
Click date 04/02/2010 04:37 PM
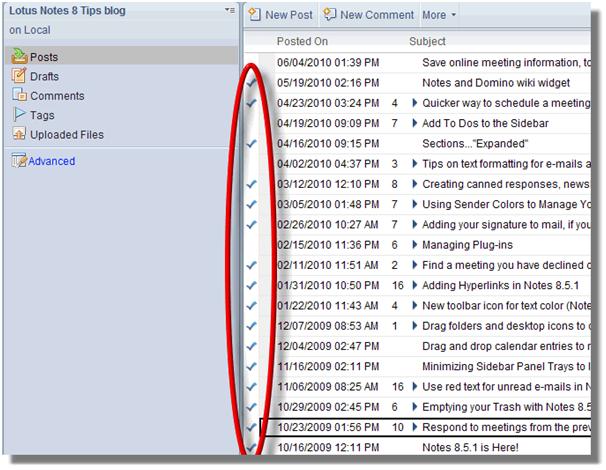328,164
